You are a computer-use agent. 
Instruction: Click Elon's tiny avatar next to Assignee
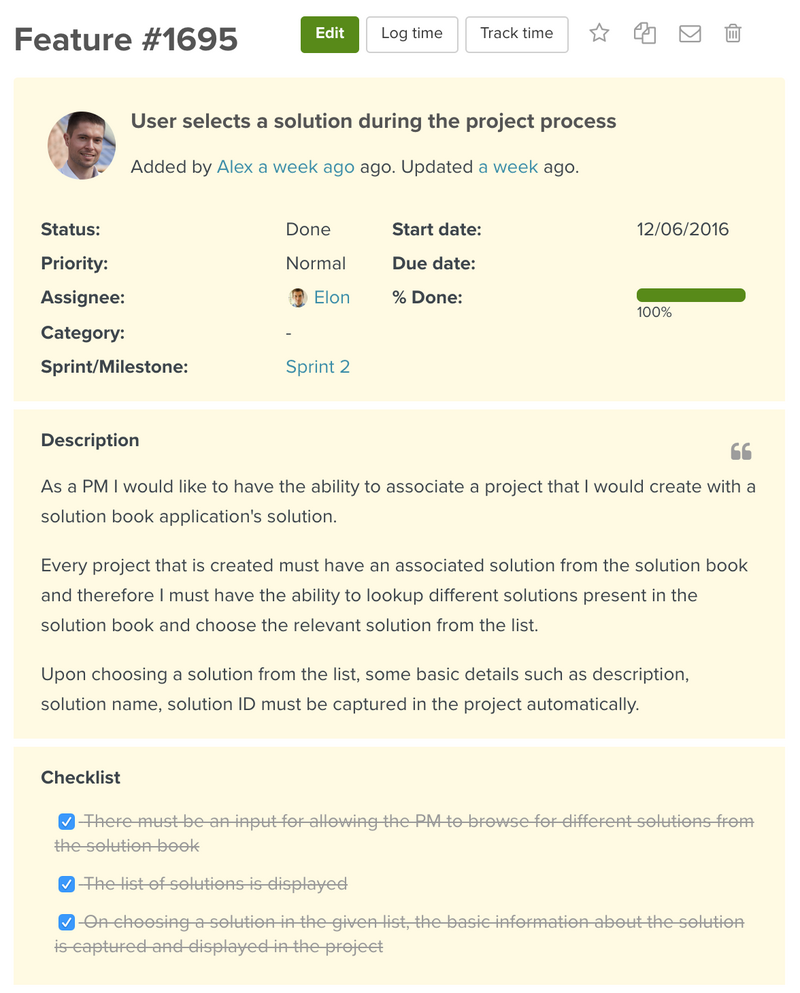pyautogui.click(x=297, y=297)
